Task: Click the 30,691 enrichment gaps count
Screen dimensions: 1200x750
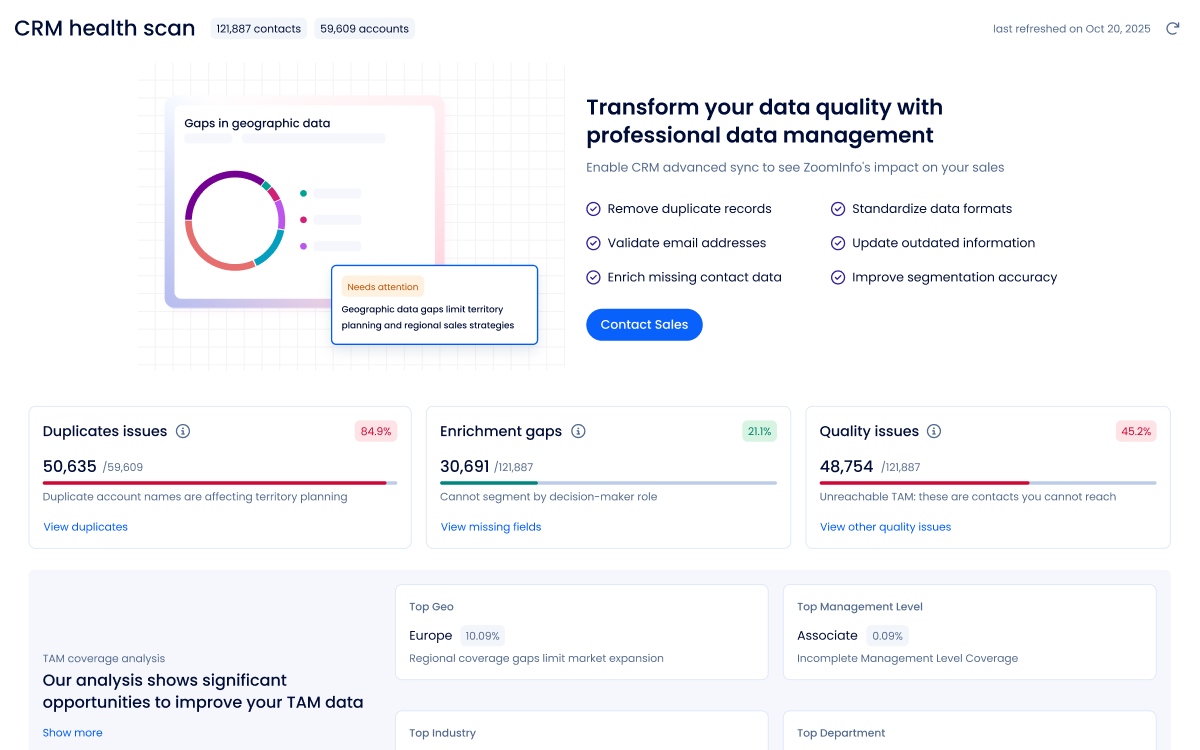Action: pos(465,466)
